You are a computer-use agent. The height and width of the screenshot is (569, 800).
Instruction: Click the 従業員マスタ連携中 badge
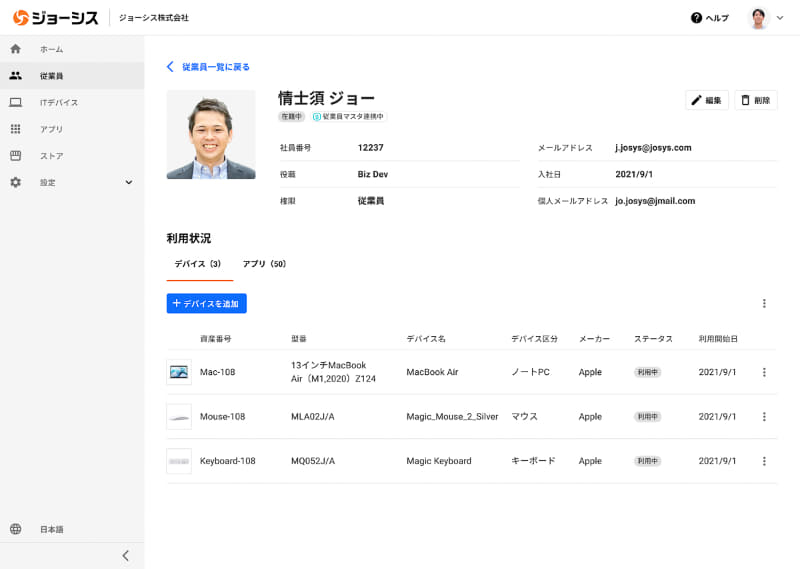(349, 116)
